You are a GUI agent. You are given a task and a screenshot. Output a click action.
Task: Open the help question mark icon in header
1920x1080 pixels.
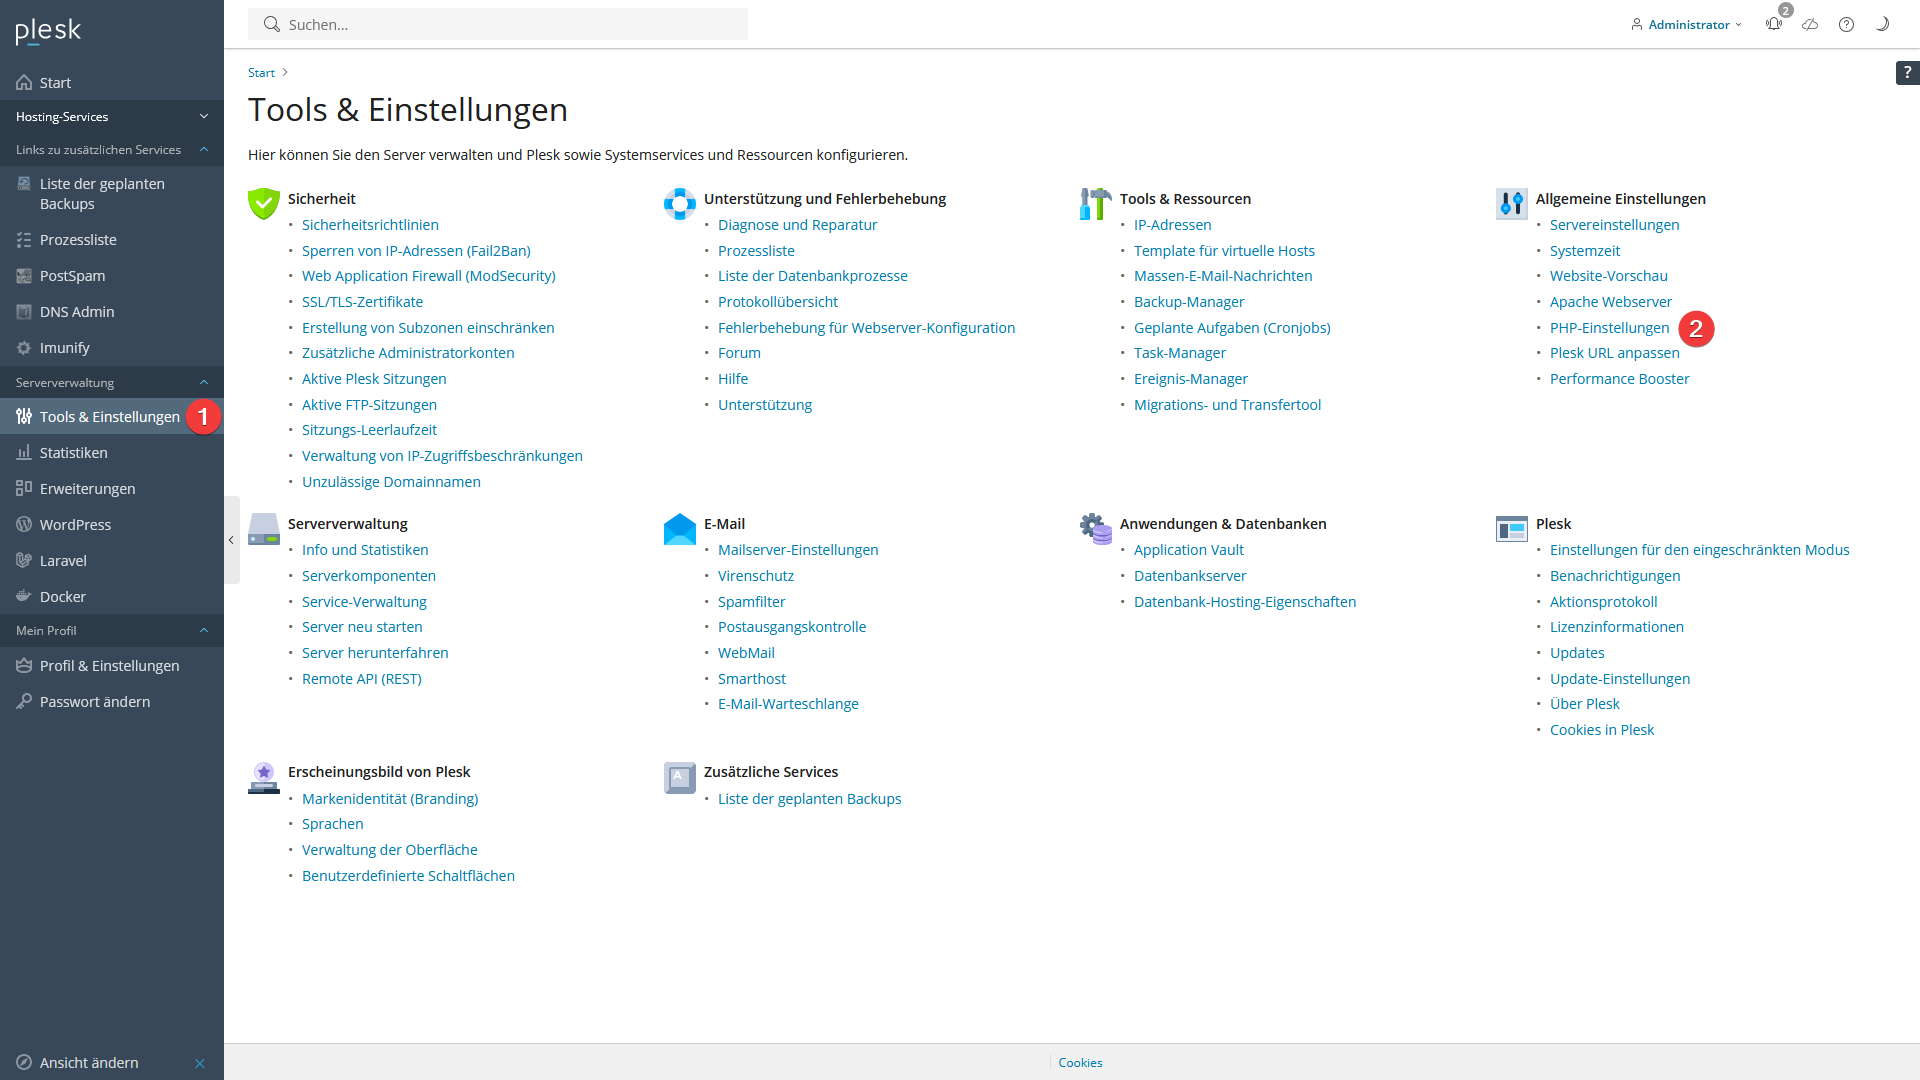[1846, 24]
